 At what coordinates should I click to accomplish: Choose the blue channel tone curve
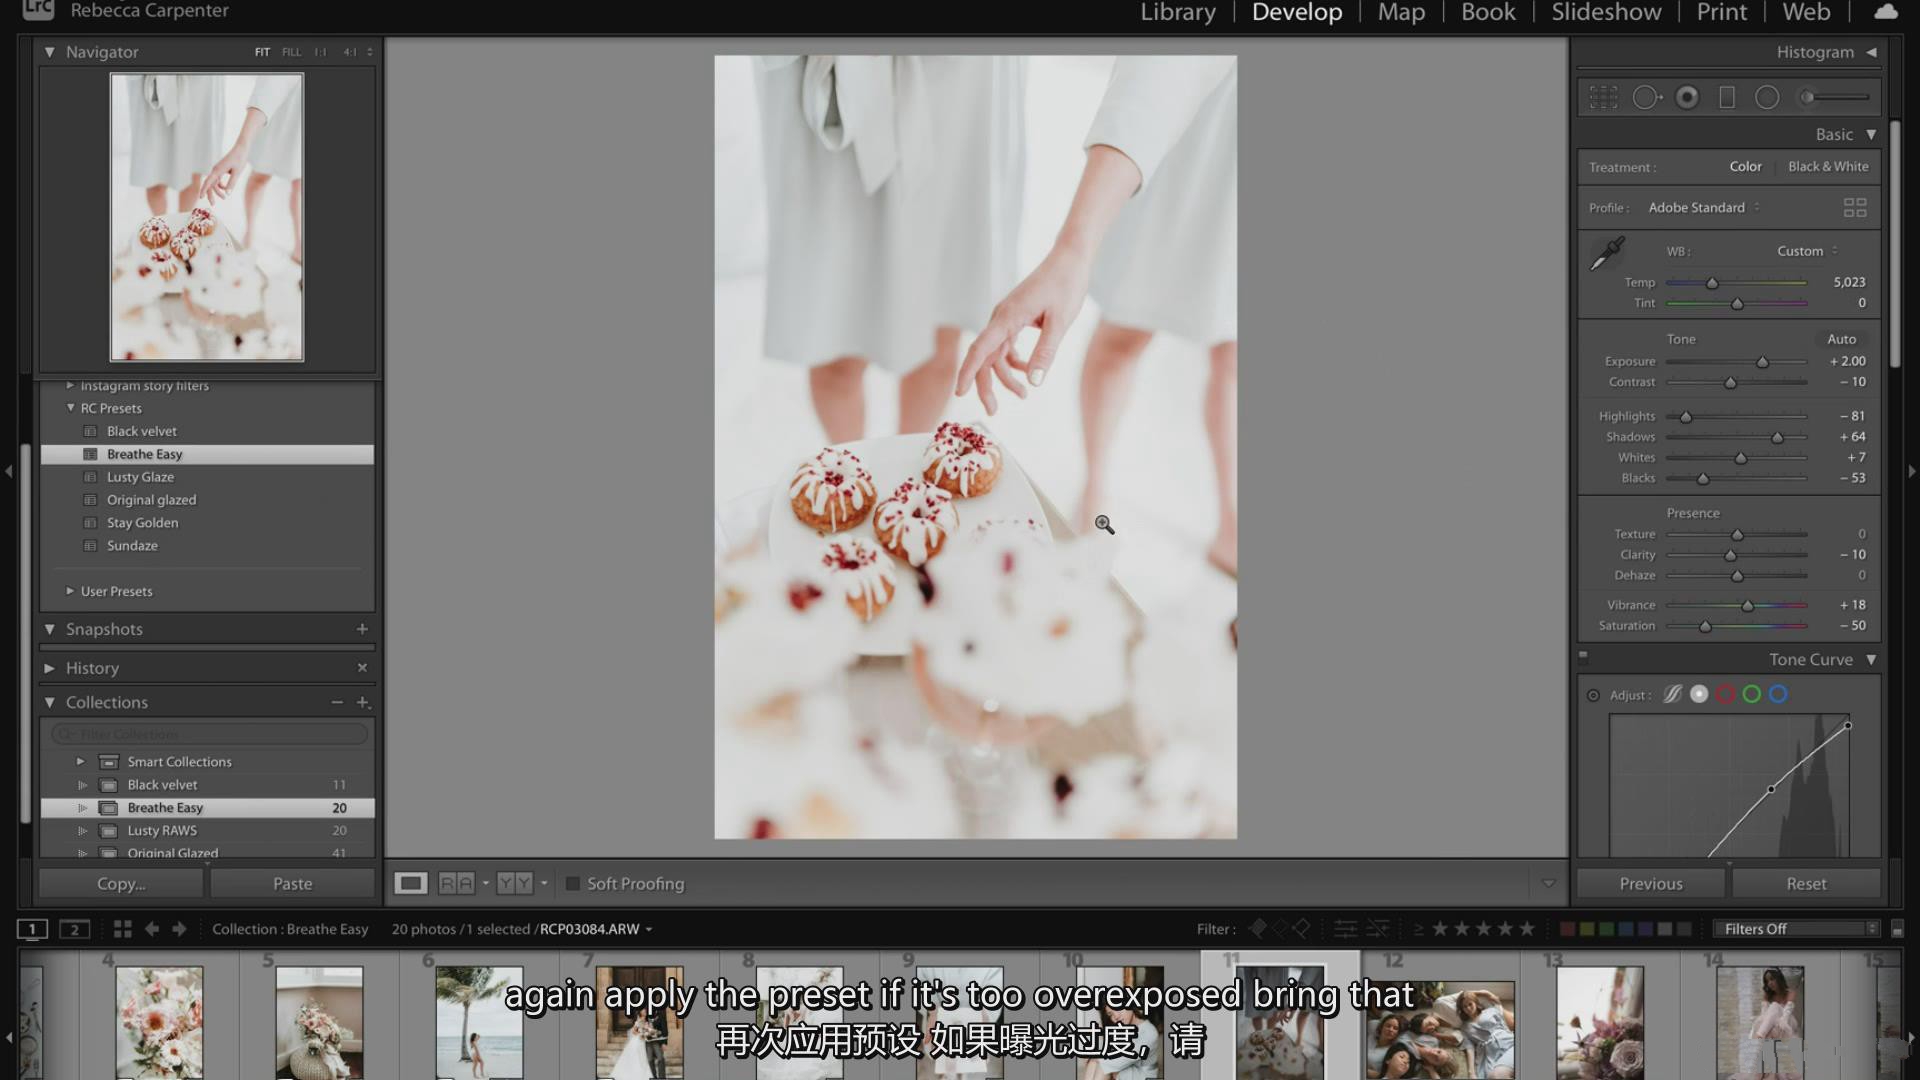click(x=1778, y=694)
